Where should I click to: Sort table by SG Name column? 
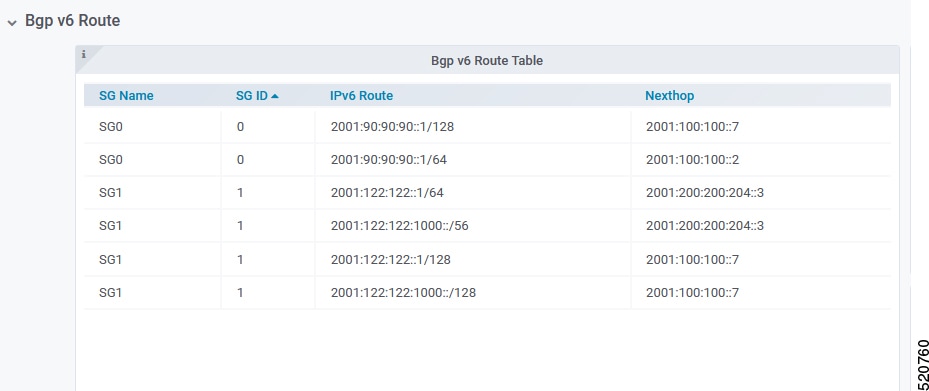point(126,95)
